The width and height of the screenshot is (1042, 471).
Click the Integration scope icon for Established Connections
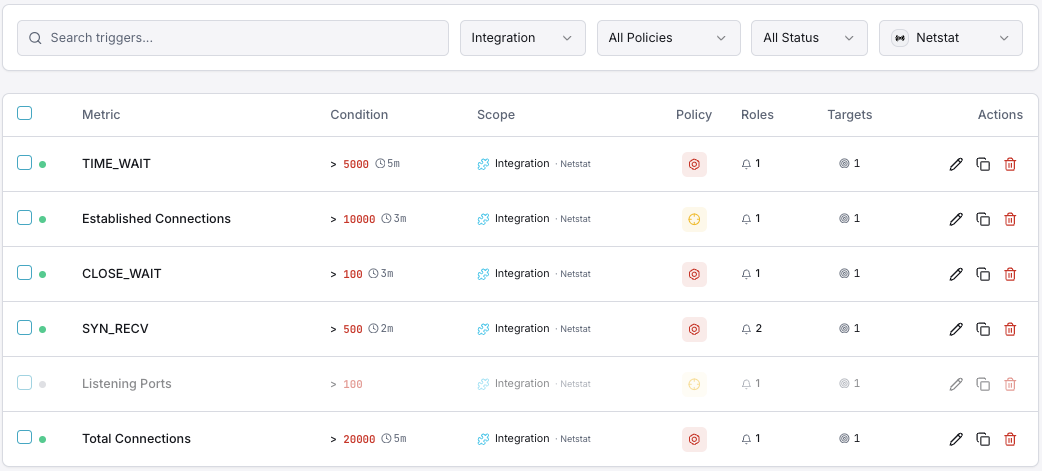point(484,219)
